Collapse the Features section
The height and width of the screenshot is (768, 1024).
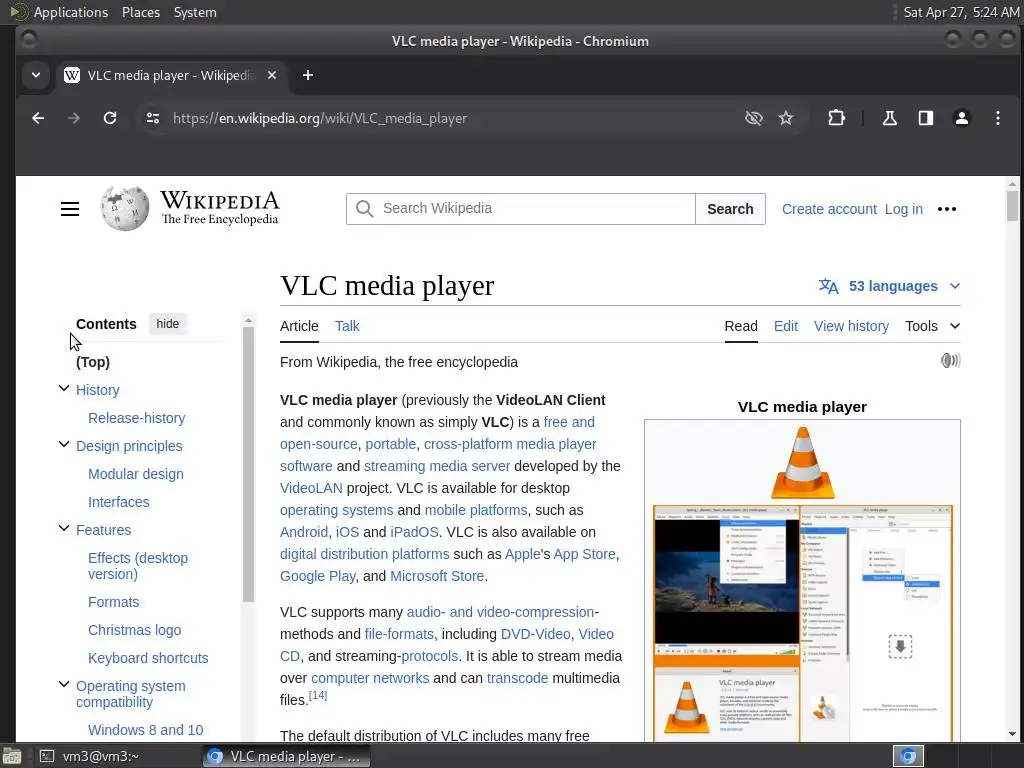[x=64, y=528]
